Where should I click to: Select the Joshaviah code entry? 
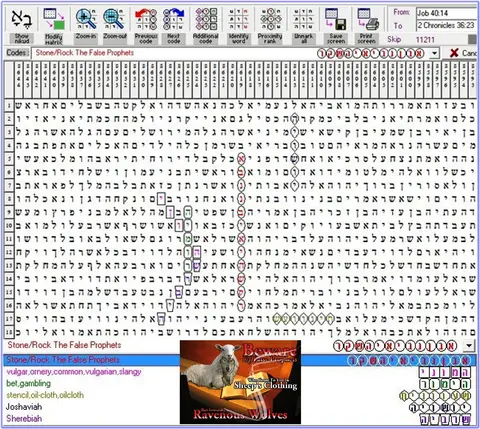pos(24,407)
